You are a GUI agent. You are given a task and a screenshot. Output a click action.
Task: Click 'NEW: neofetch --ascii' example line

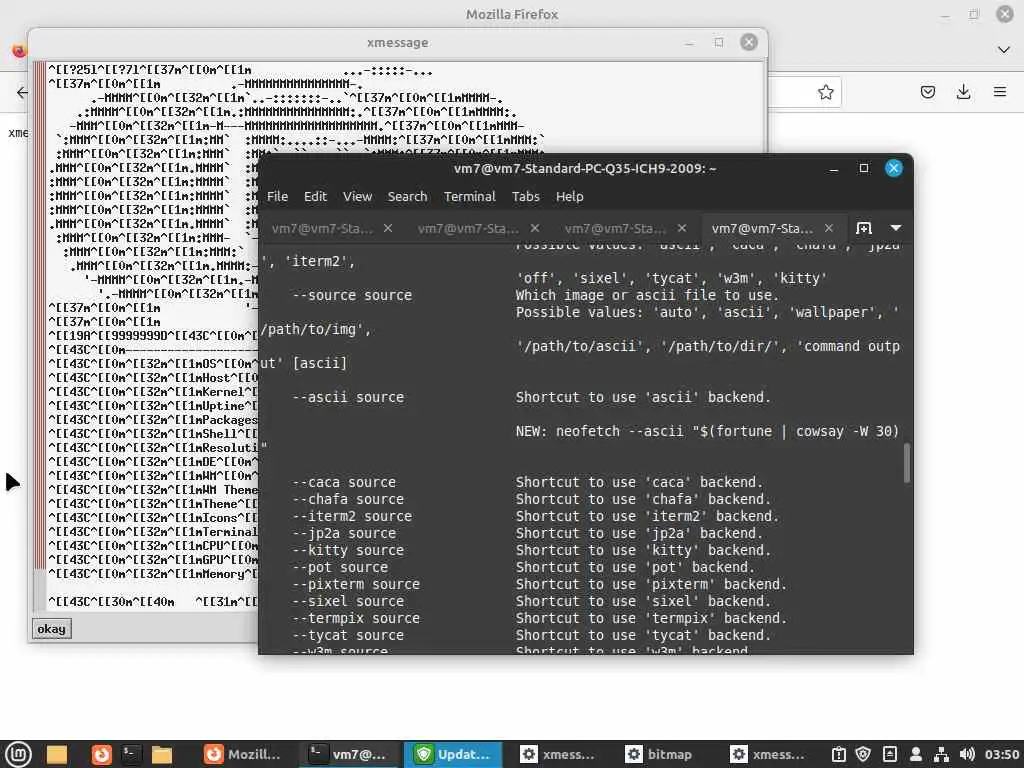click(x=707, y=432)
